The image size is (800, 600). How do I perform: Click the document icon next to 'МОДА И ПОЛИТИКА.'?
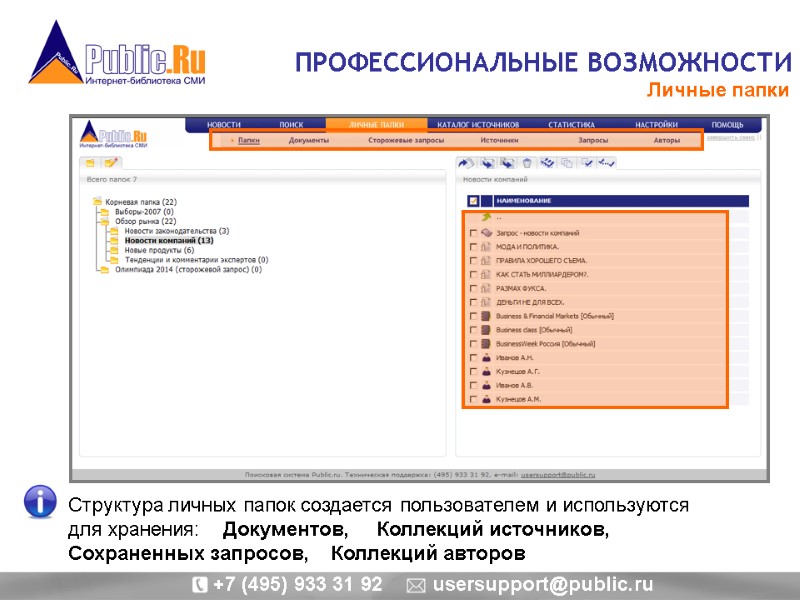point(486,246)
